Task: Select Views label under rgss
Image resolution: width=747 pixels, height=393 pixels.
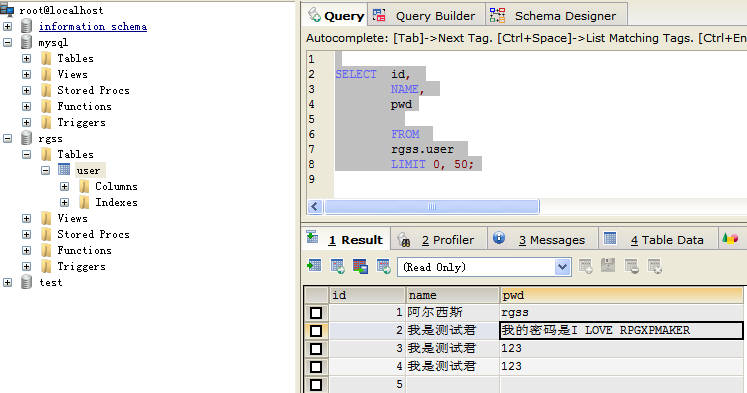Action: 72,218
